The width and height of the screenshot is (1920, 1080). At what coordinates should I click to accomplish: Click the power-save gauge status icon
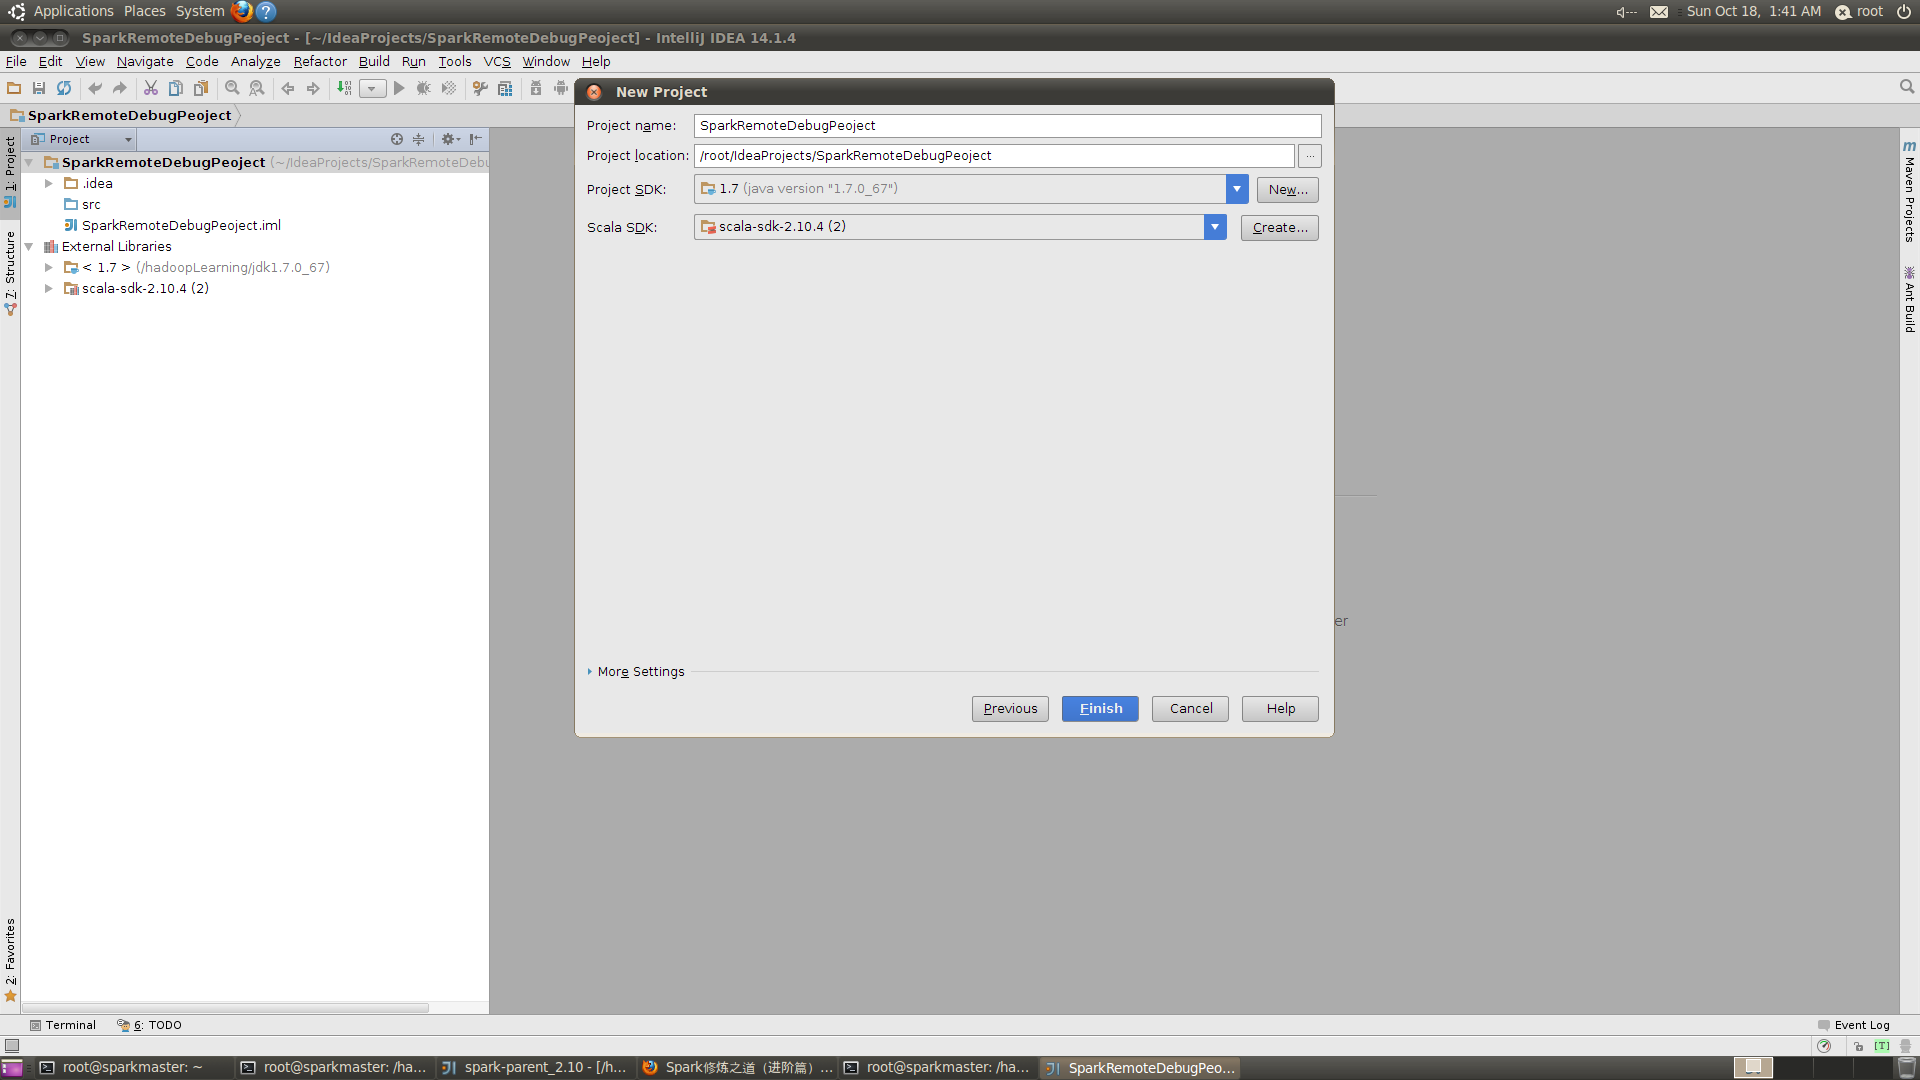(x=1824, y=1046)
